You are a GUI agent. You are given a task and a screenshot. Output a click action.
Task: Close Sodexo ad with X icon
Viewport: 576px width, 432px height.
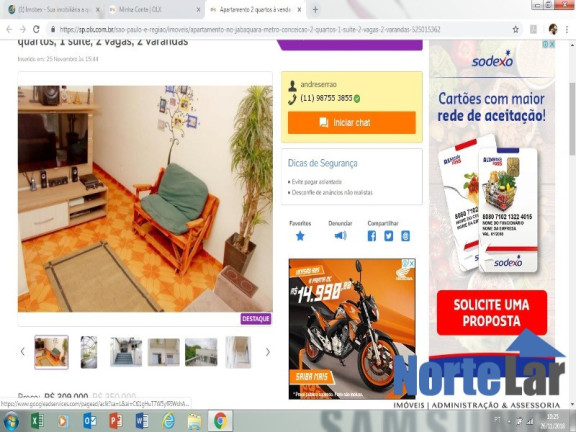click(x=552, y=44)
